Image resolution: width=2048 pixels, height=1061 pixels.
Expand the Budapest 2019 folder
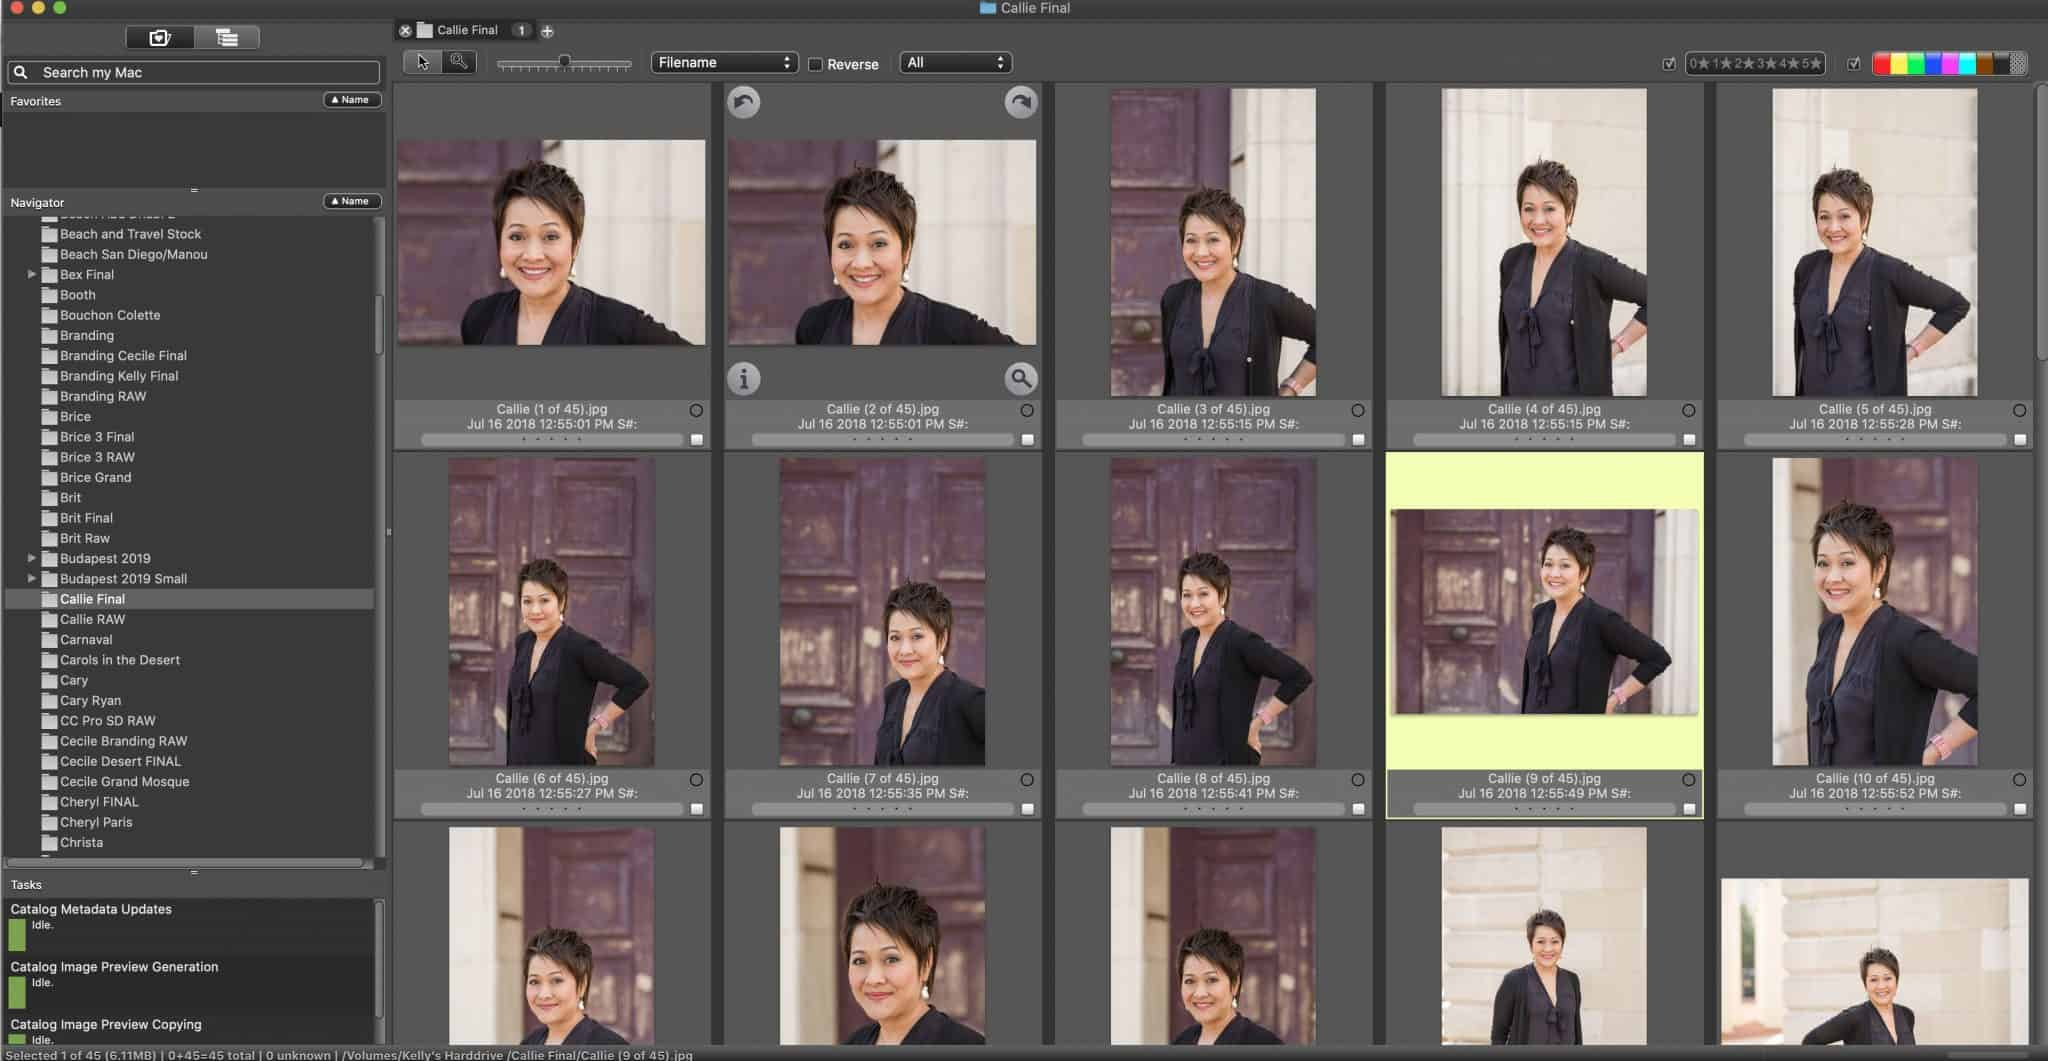click(x=31, y=558)
